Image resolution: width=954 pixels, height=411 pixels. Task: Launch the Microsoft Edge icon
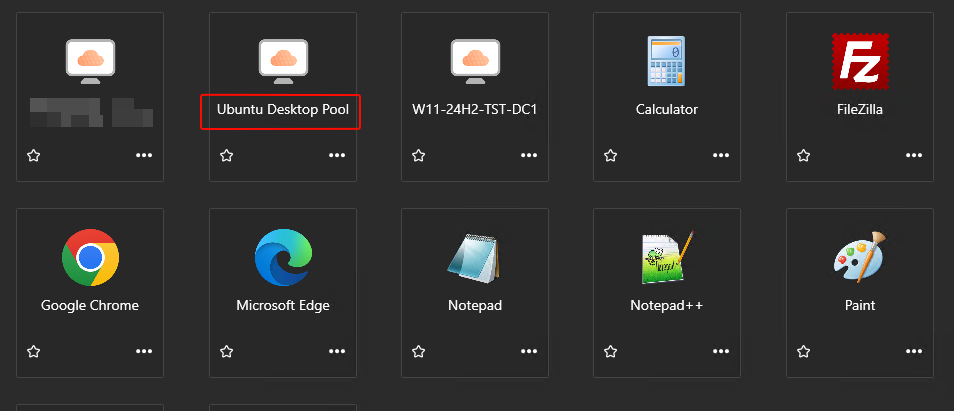tap(283, 257)
